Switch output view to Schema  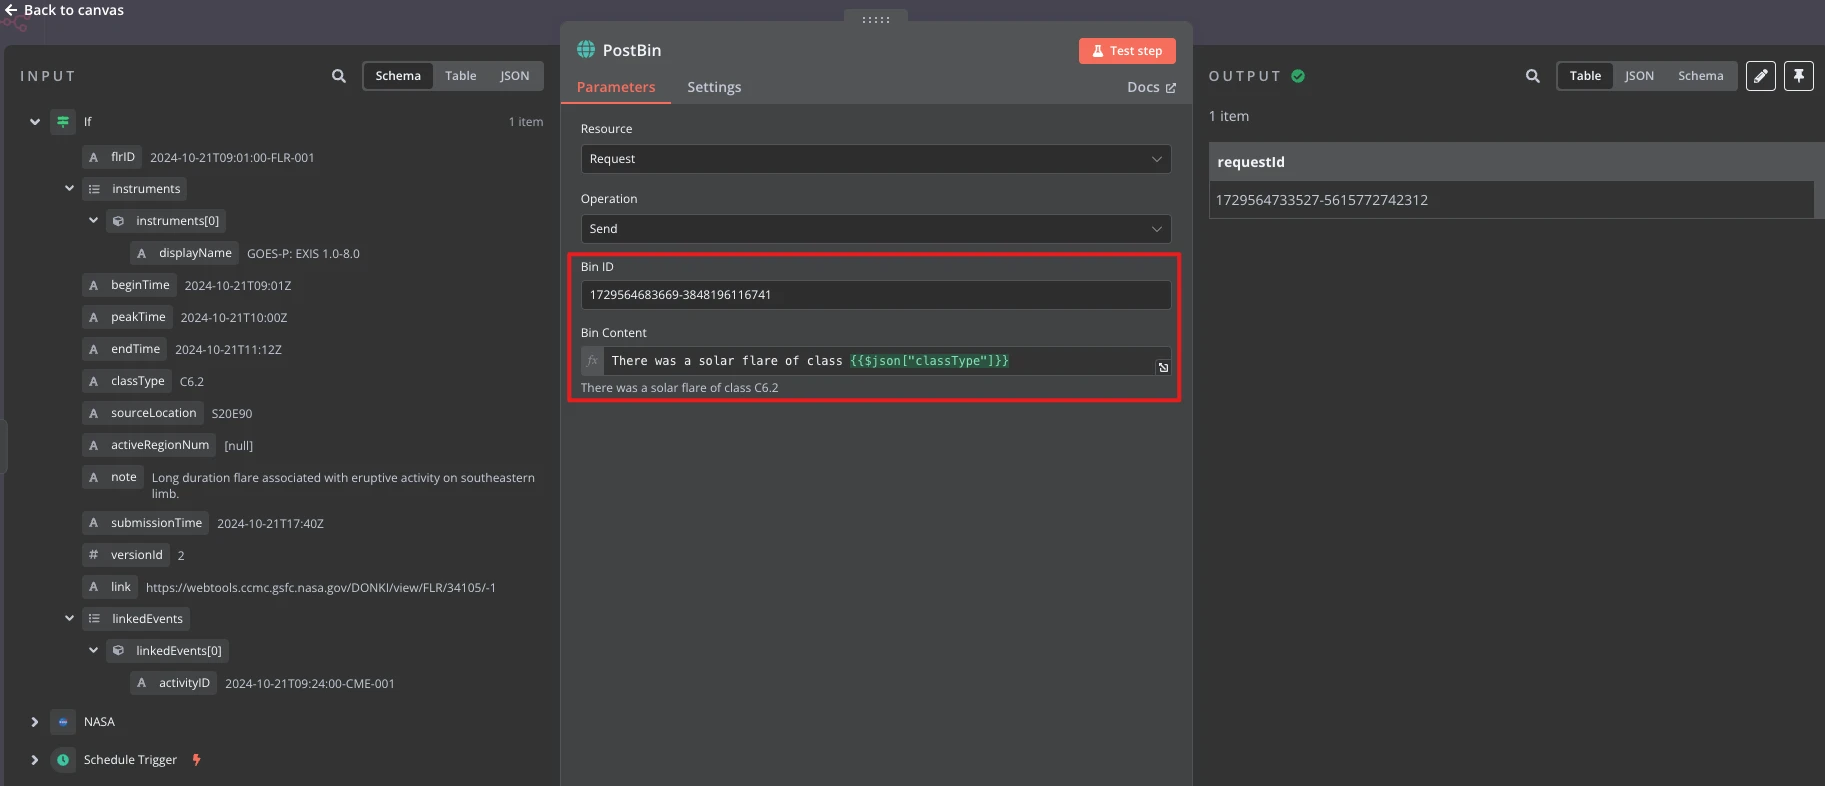(x=1700, y=76)
